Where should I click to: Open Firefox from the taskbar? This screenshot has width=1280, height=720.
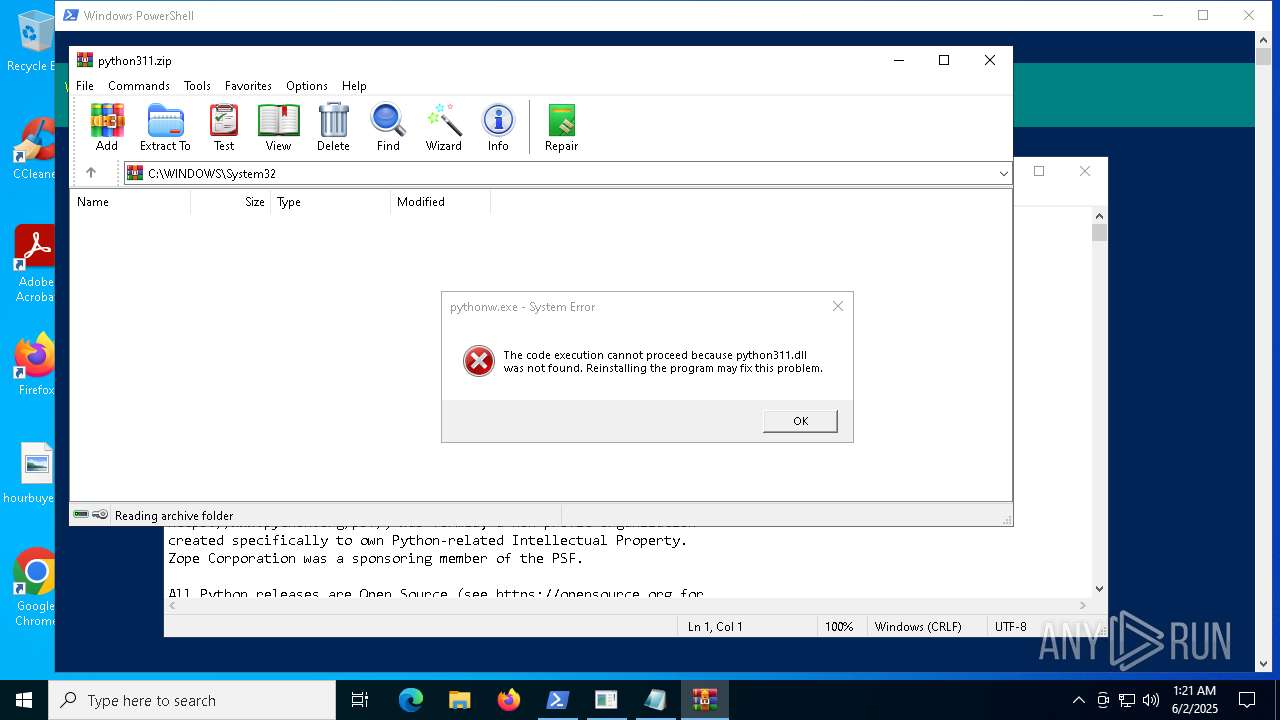[509, 700]
